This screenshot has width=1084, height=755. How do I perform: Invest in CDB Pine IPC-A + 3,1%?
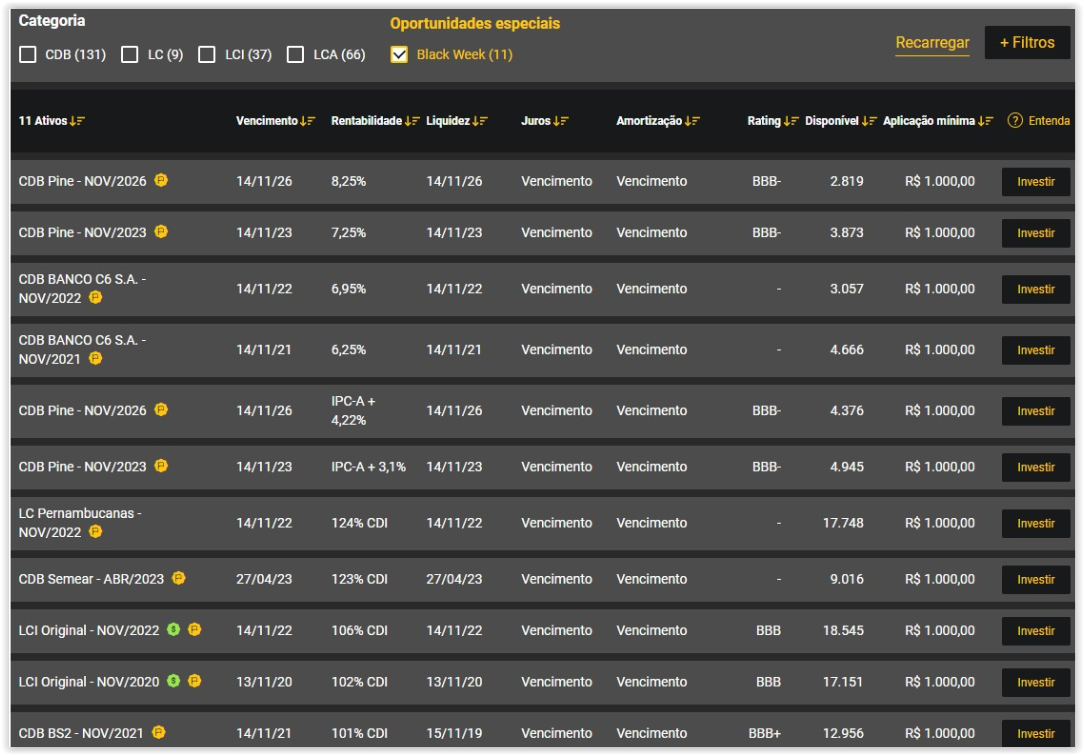click(1036, 467)
